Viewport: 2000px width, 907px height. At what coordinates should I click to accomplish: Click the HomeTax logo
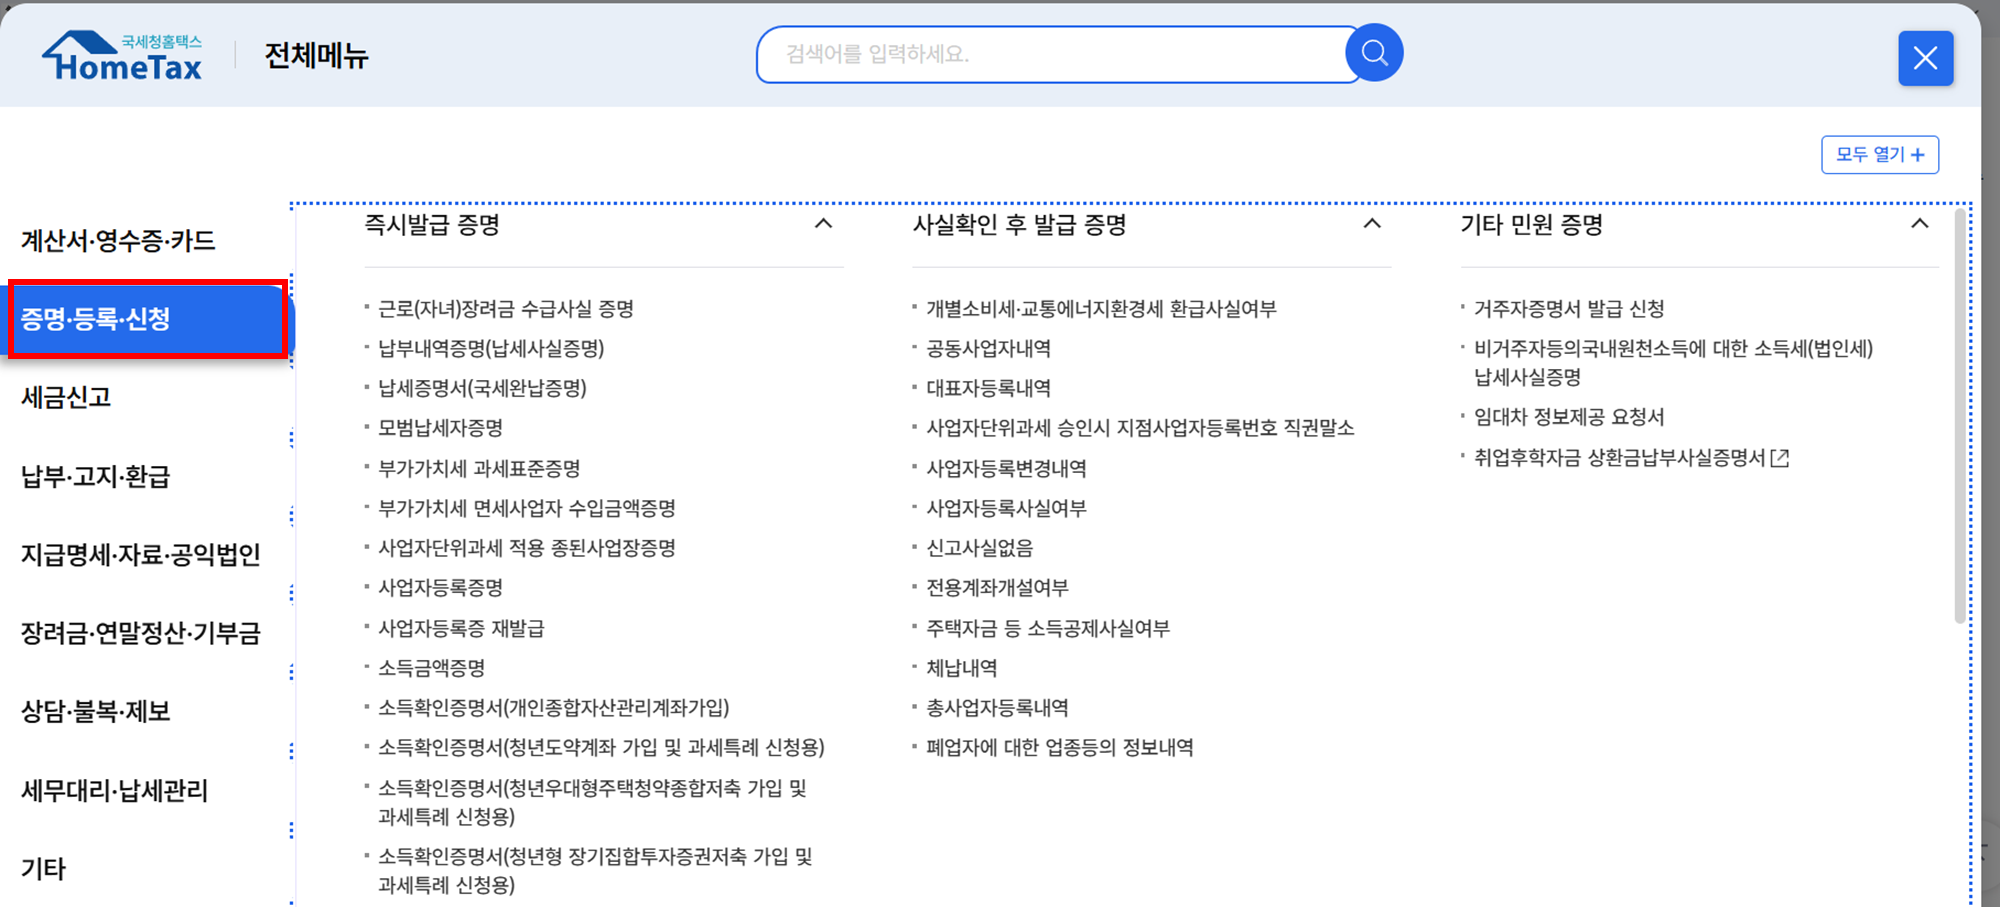tap(122, 55)
